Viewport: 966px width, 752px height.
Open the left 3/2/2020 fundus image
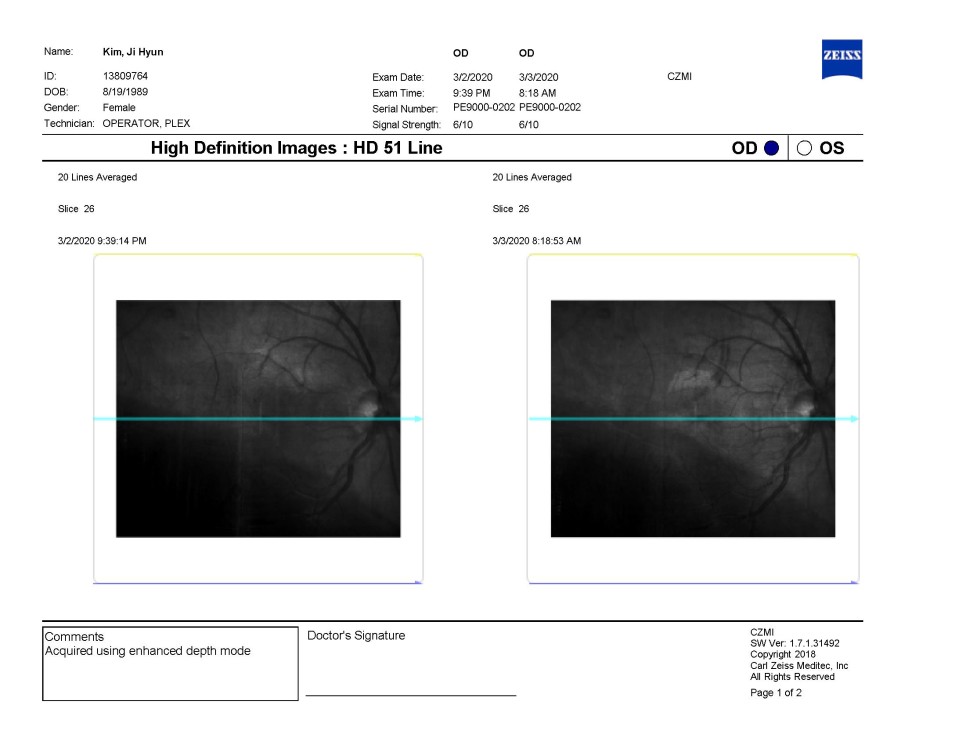pos(258,419)
